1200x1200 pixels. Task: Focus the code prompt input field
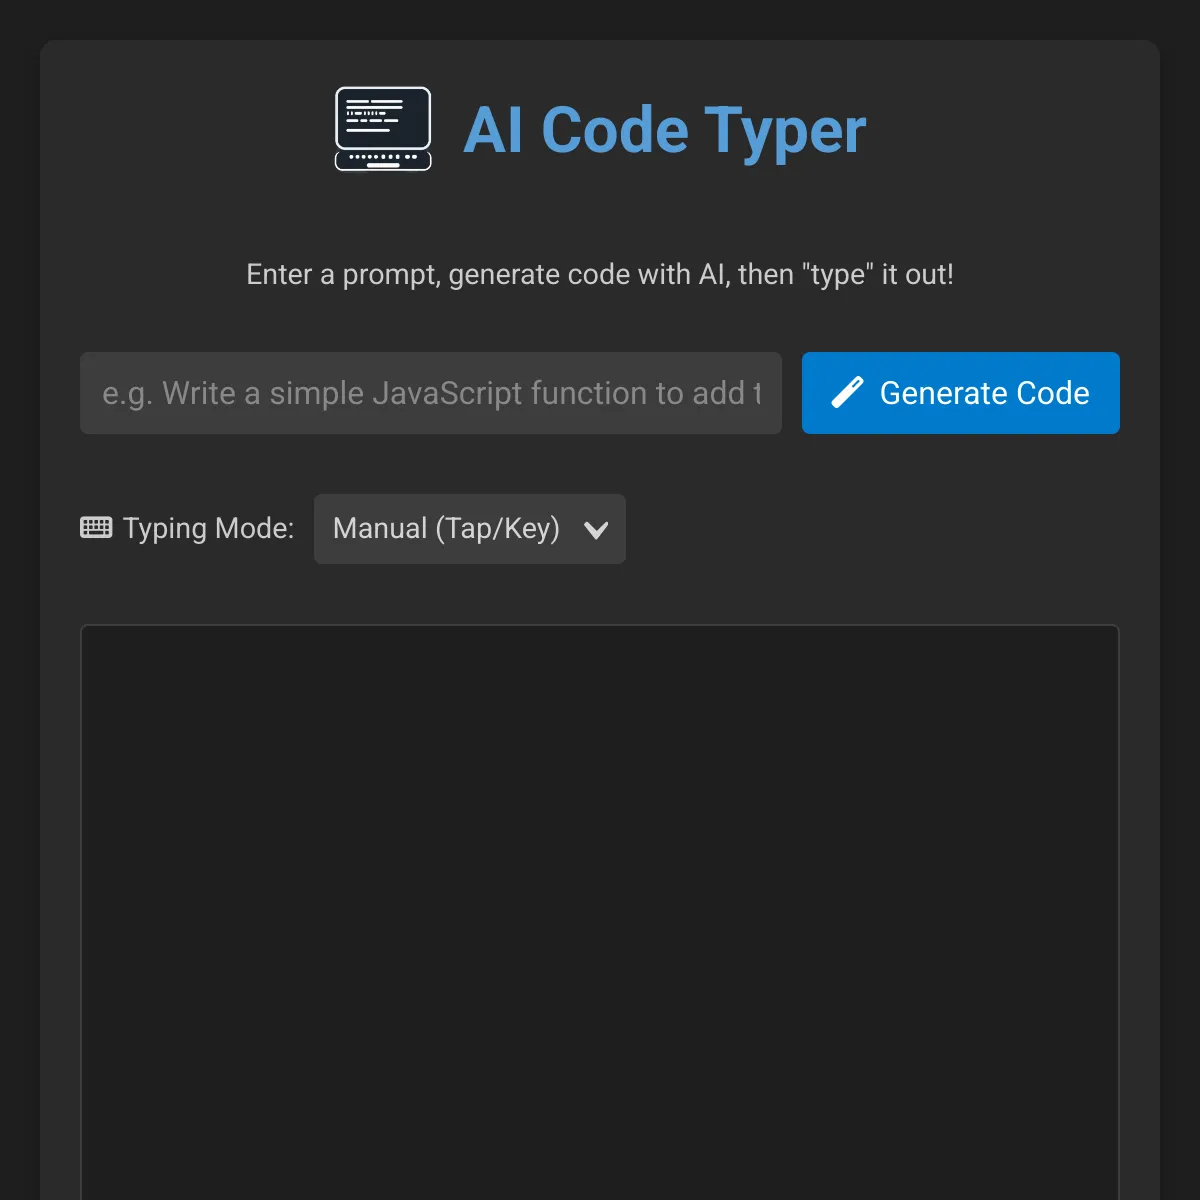(x=431, y=393)
